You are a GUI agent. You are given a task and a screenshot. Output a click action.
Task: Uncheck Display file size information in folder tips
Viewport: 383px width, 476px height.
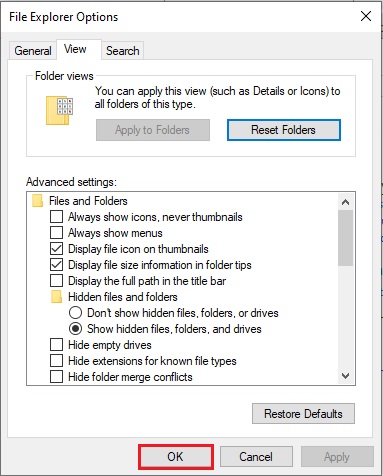56,265
